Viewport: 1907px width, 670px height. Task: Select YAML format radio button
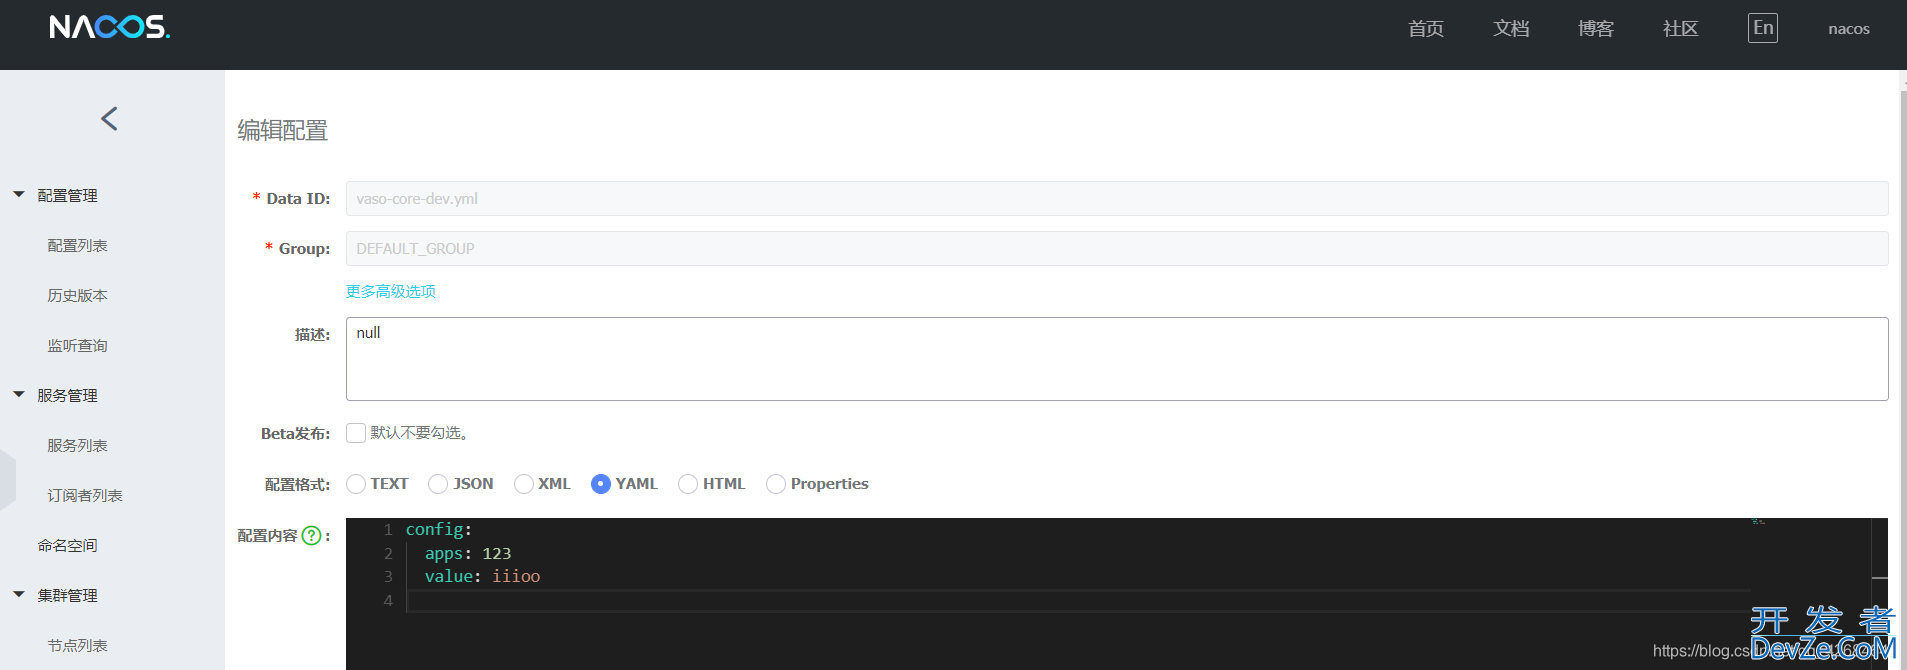coord(601,484)
